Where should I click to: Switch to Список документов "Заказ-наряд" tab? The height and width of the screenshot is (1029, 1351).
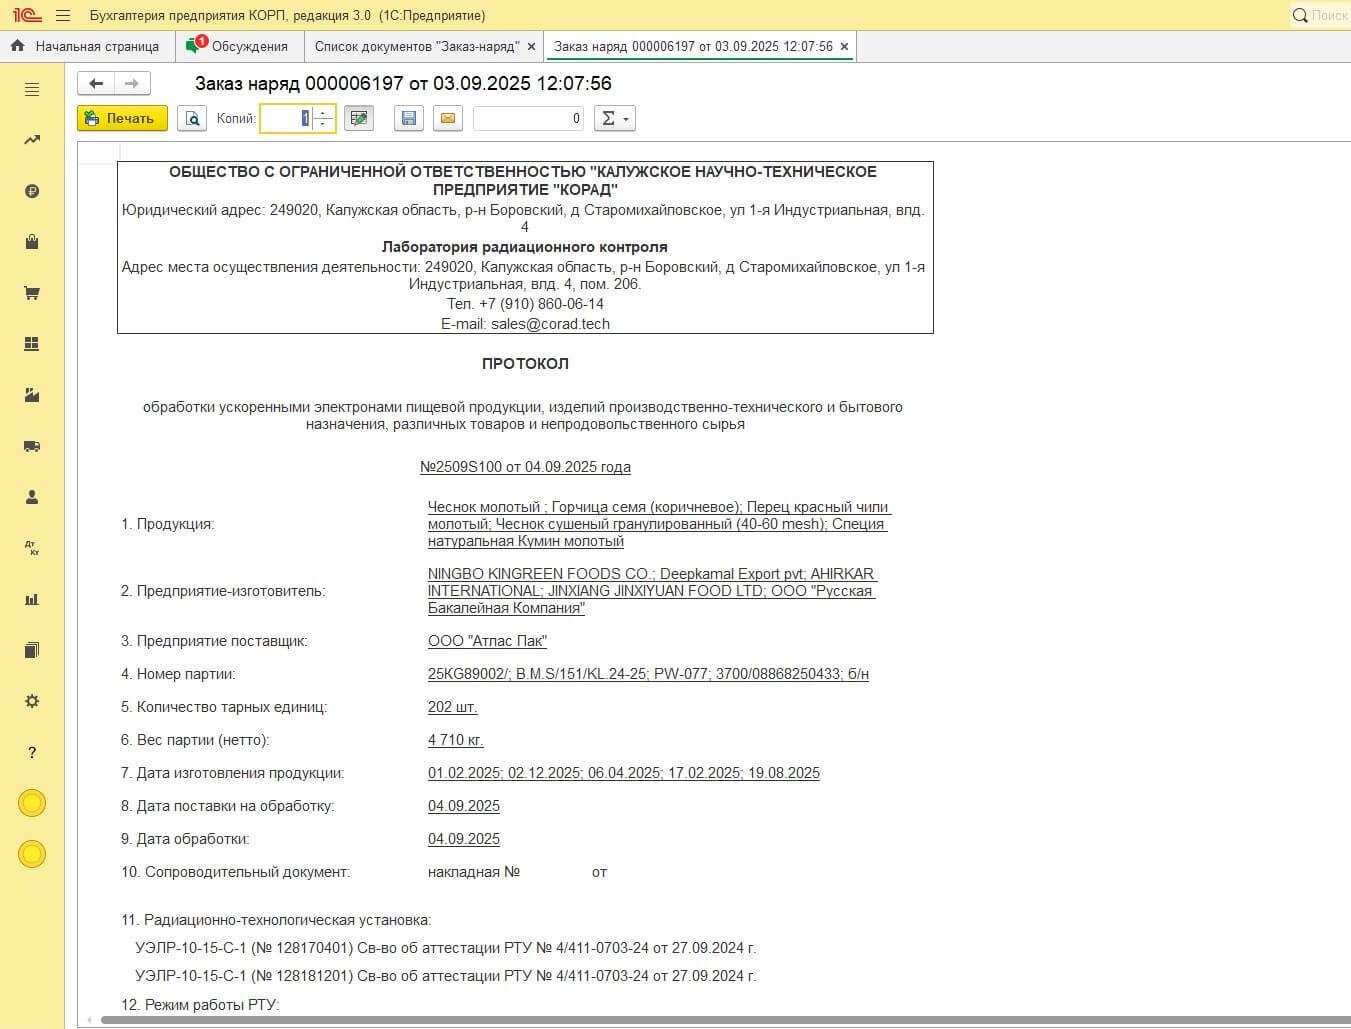(417, 46)
